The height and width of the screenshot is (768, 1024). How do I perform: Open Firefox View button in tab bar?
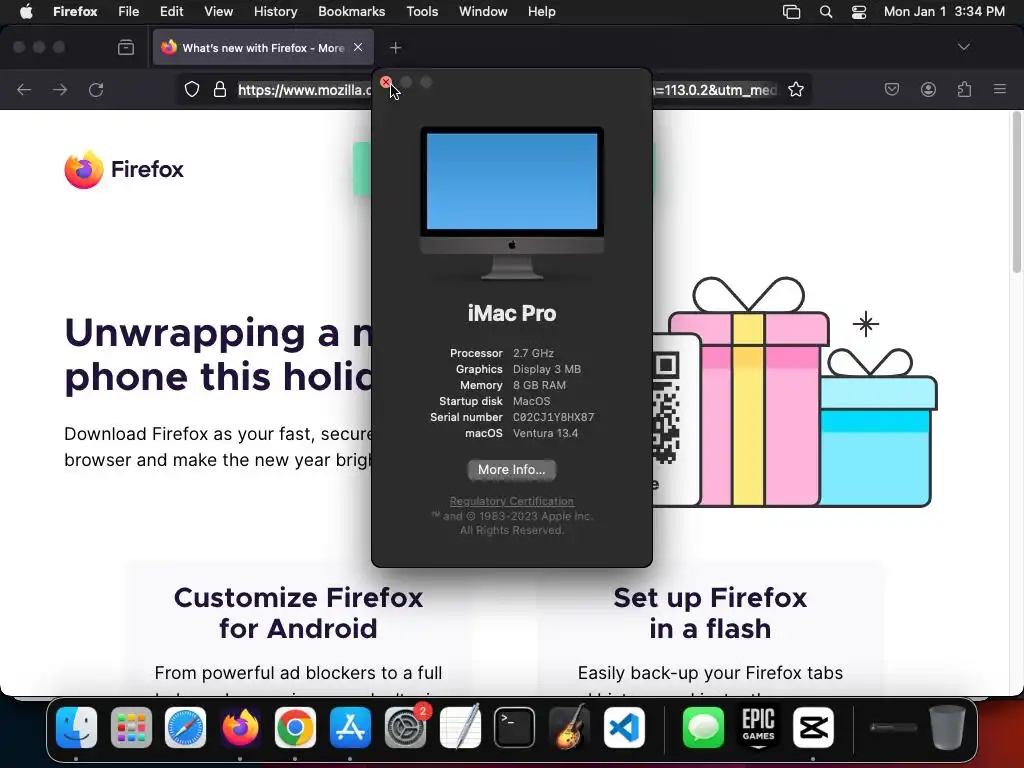pos(126,48)
